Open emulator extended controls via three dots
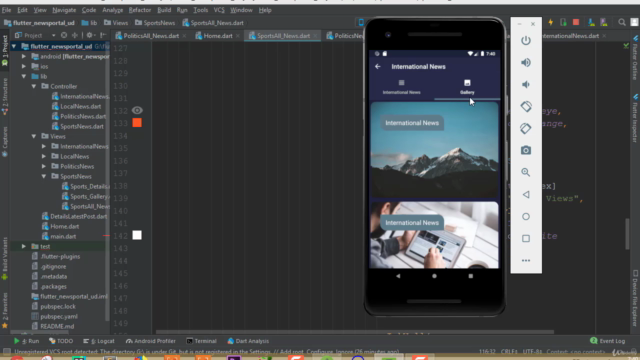This screenshot has width=640, height=360. [526, 260]
